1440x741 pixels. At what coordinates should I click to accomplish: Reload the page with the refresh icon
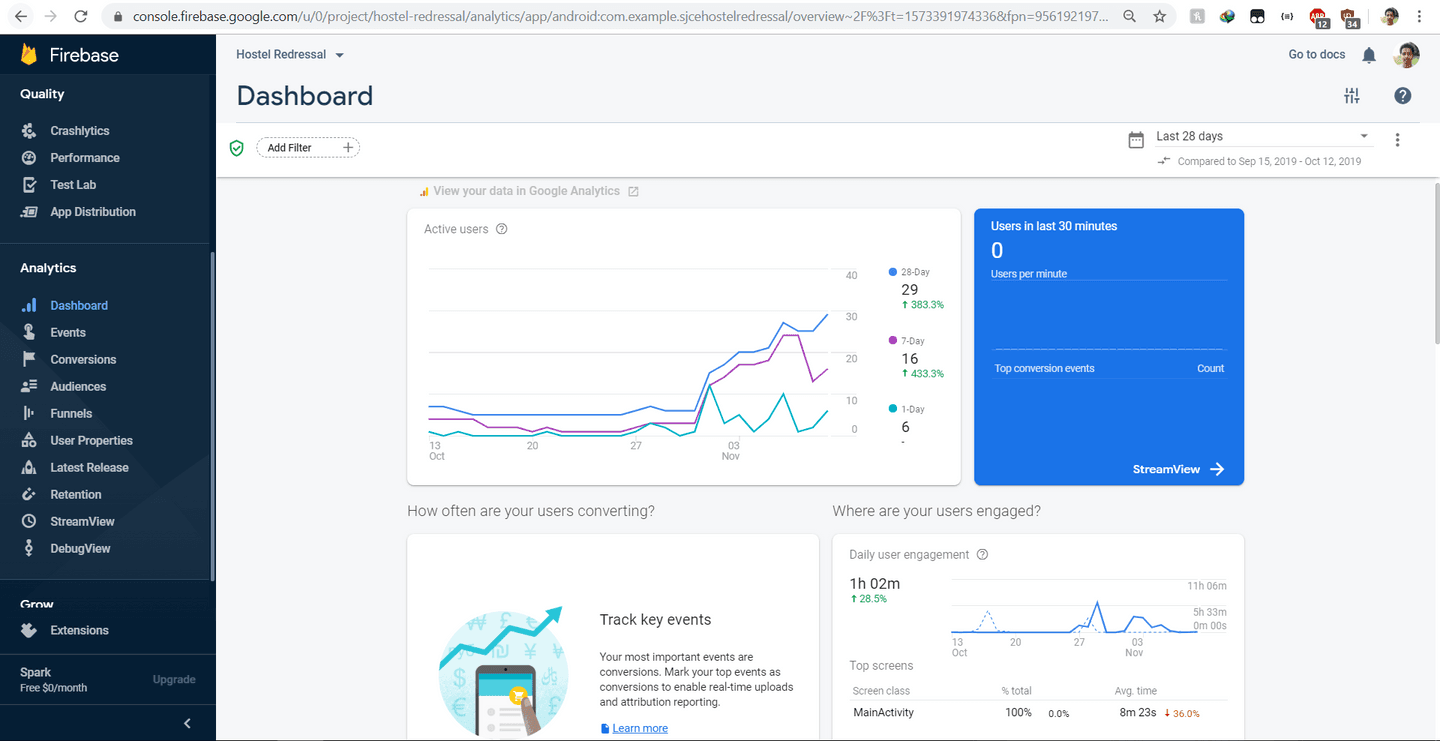tap(81, 16)
